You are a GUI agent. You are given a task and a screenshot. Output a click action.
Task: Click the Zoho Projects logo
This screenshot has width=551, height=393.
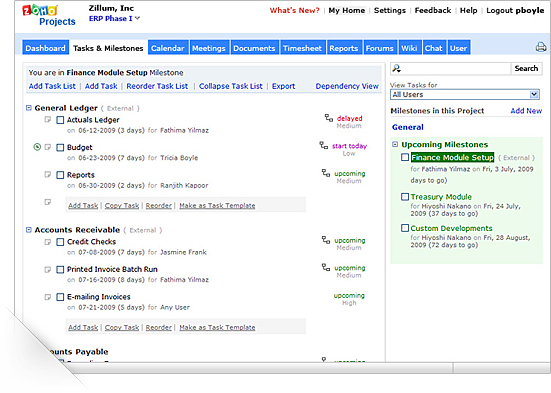[48, 15]
